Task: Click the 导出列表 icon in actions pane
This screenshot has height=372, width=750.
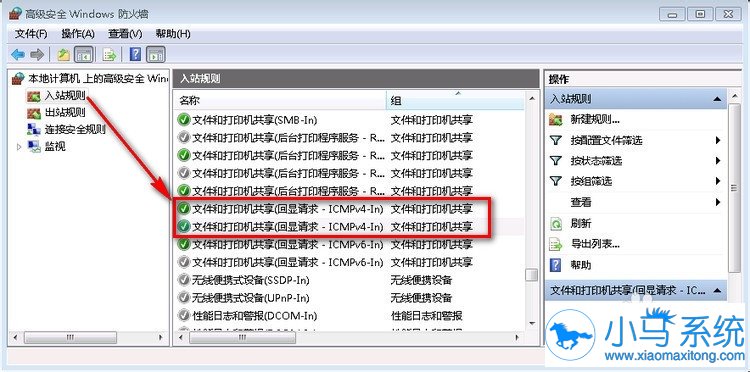Action: pyautogui.click(x=555, y=244)
